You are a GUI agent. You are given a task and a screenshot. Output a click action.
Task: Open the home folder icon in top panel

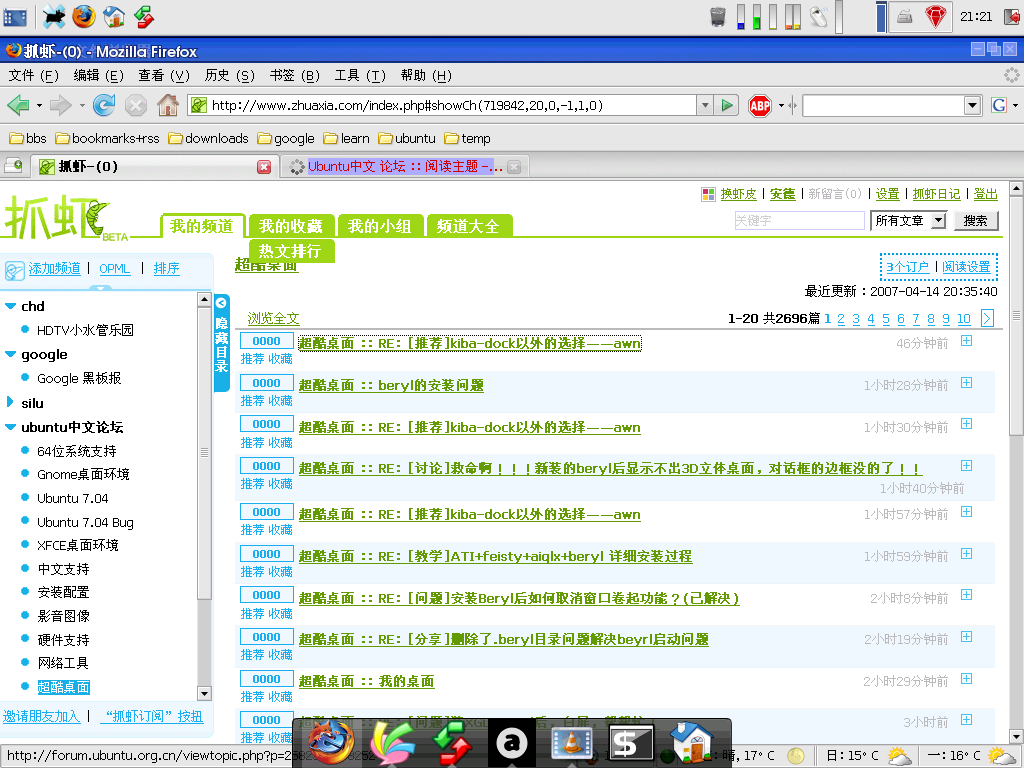click(x=114, y=16)
